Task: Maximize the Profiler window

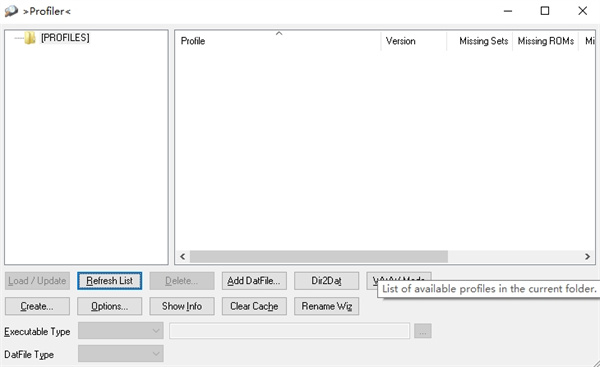Action: pyautogui.click(x=545, y=11)
